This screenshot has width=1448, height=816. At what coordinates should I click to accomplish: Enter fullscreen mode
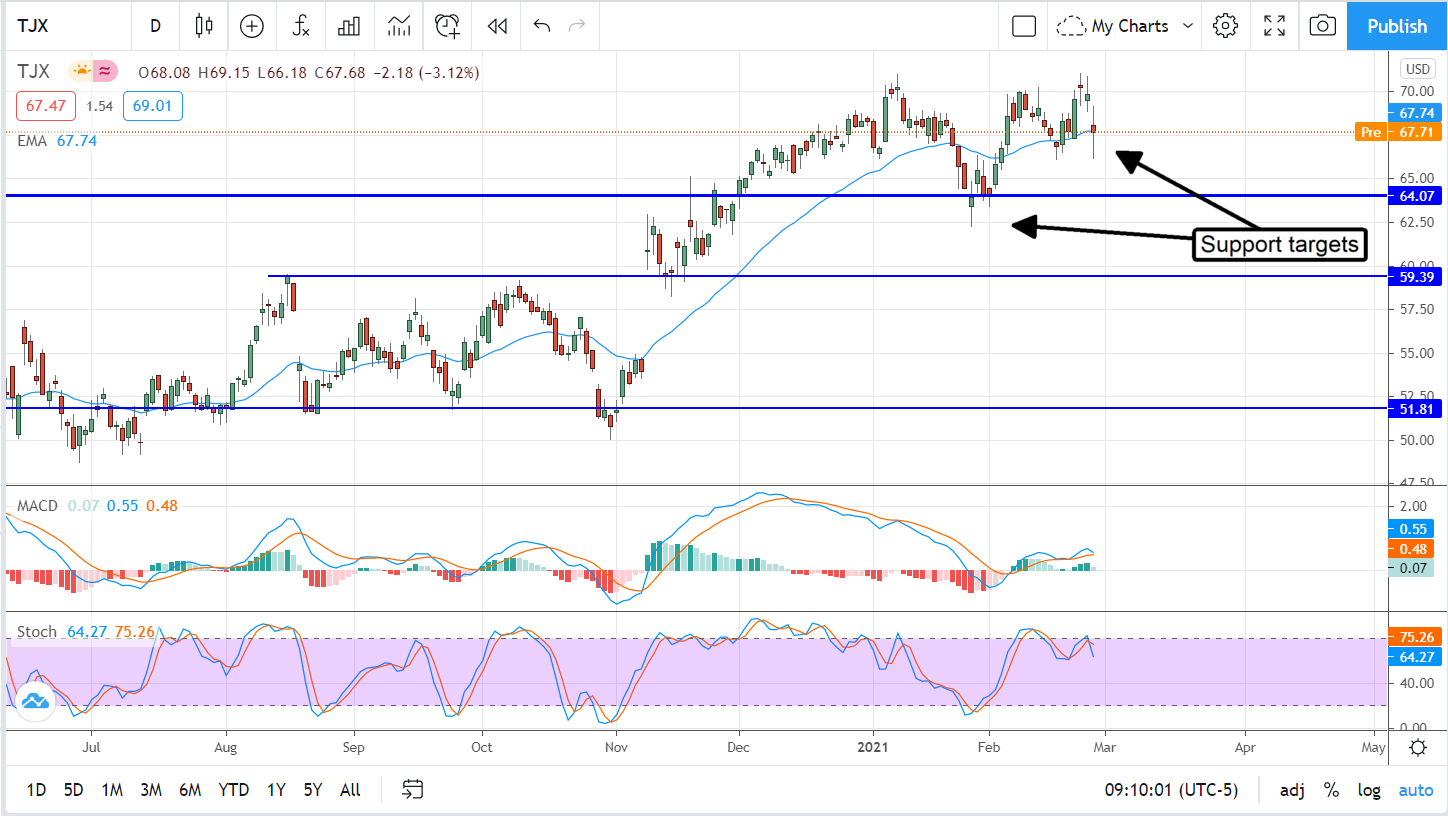point(1274,26)
